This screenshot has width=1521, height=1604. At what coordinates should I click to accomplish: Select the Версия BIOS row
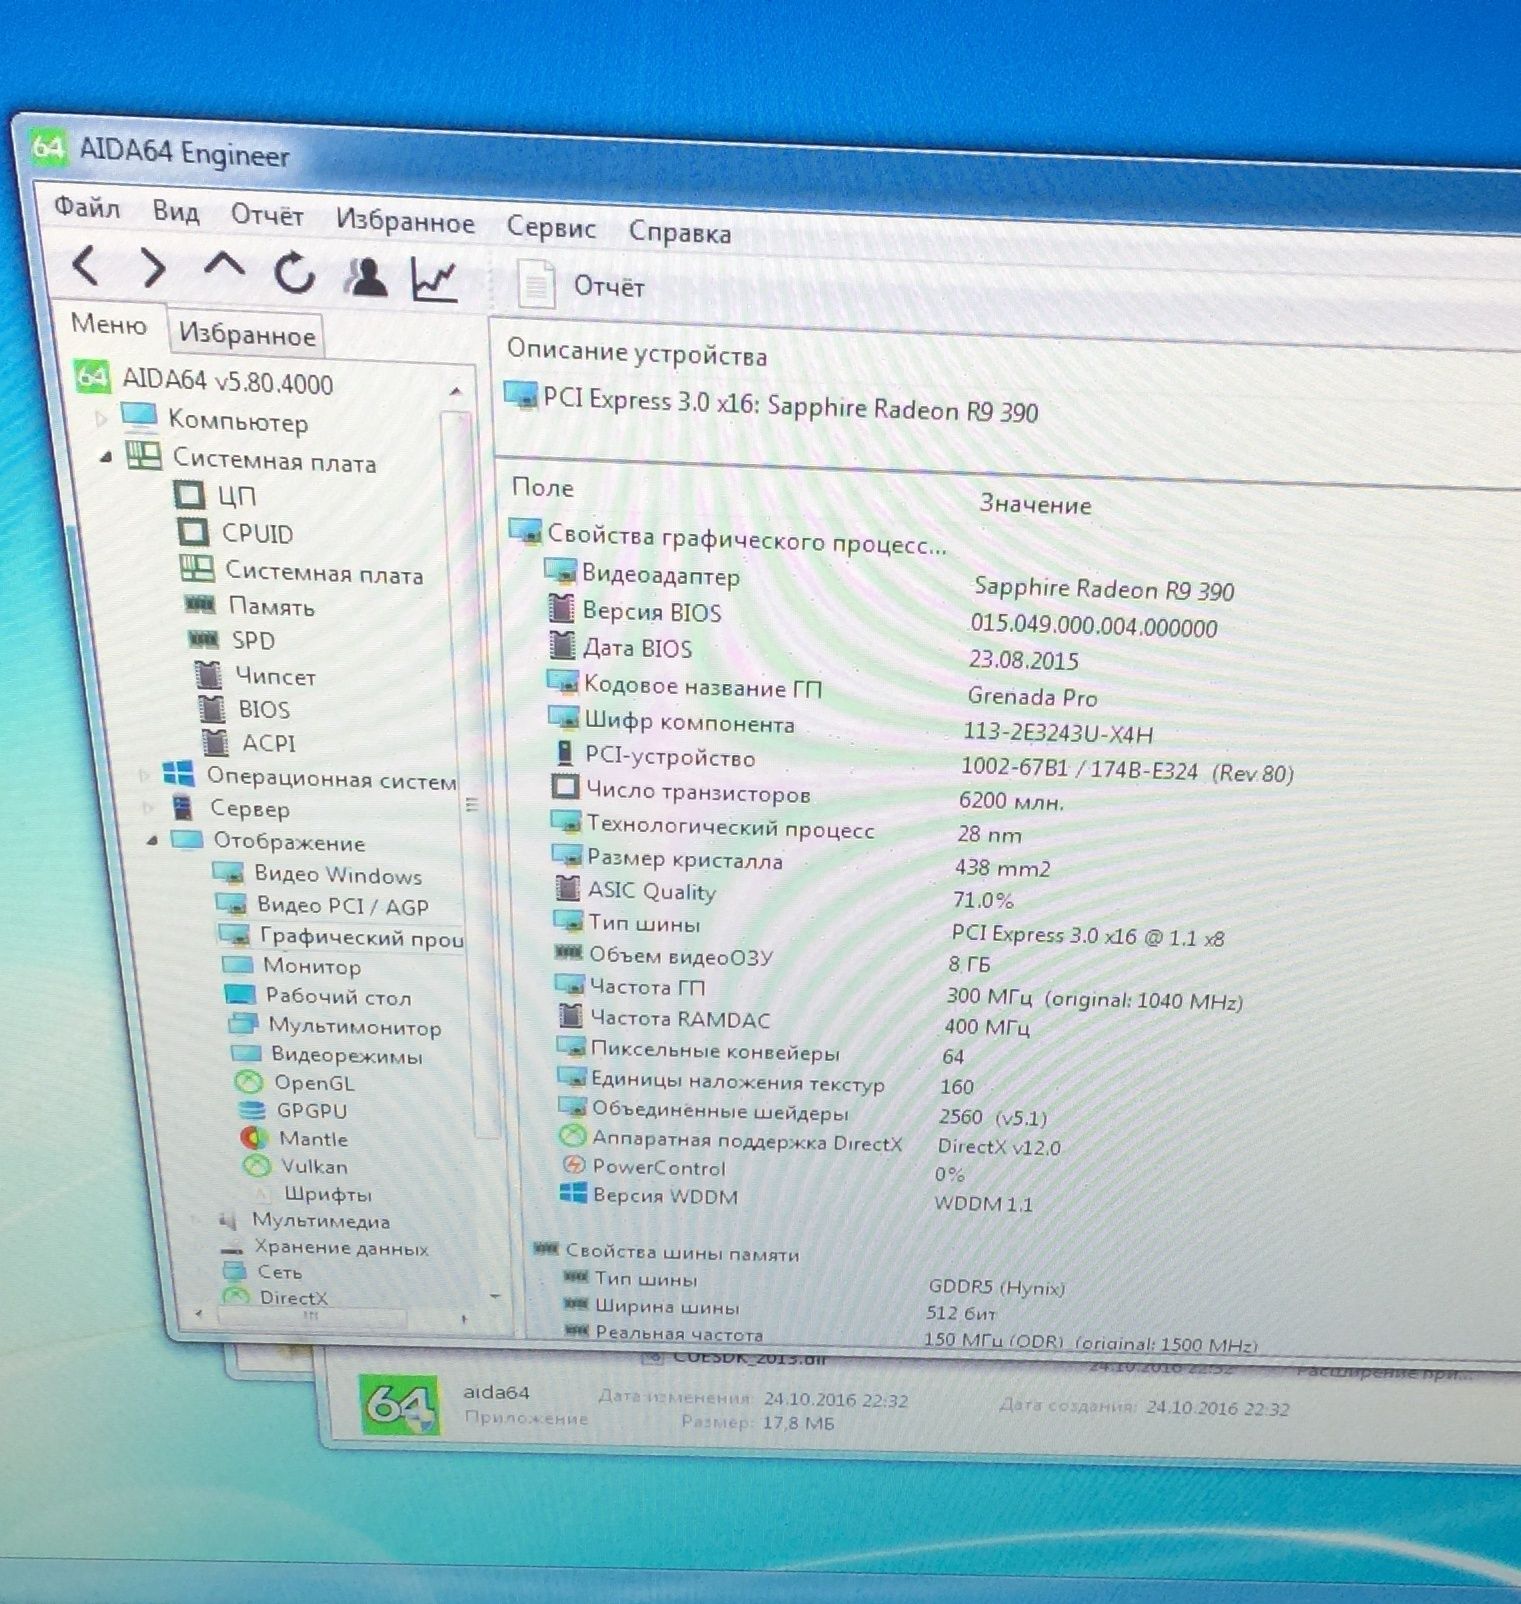(884, 619)
